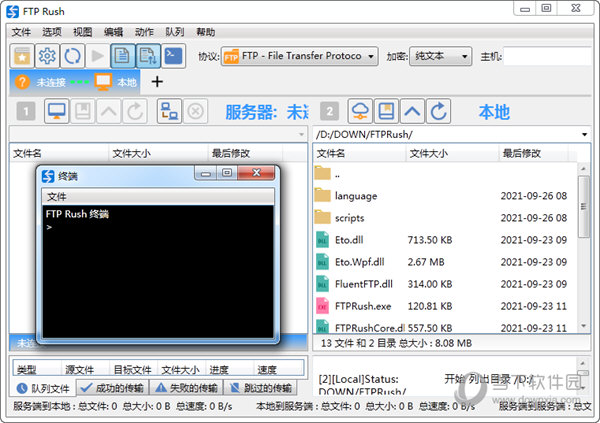The image size is (600, 423).
Task: Open the 选项 menu
Action: click(x=52, y=32)
